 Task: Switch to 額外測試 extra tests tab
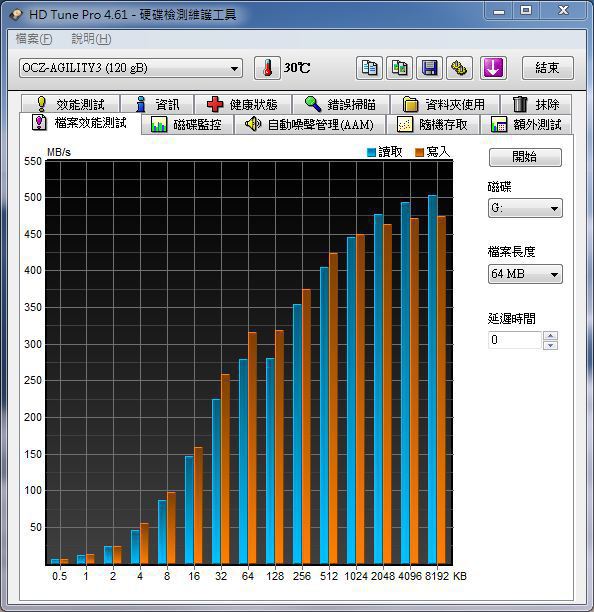(x=526, y=125)
